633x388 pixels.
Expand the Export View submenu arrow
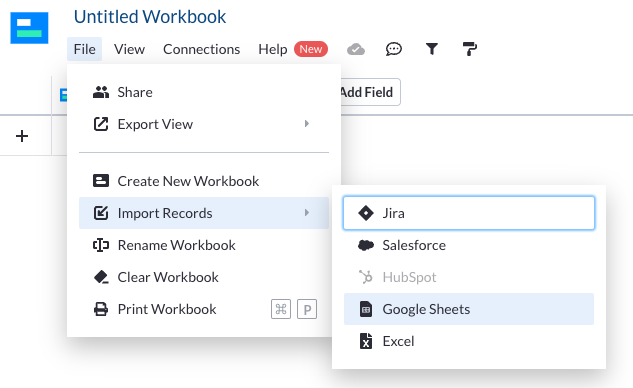click(307, 124)
